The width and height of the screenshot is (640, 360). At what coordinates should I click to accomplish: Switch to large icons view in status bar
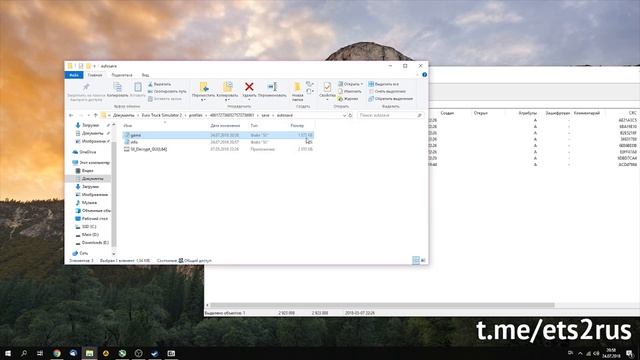[x=423, y=260]
